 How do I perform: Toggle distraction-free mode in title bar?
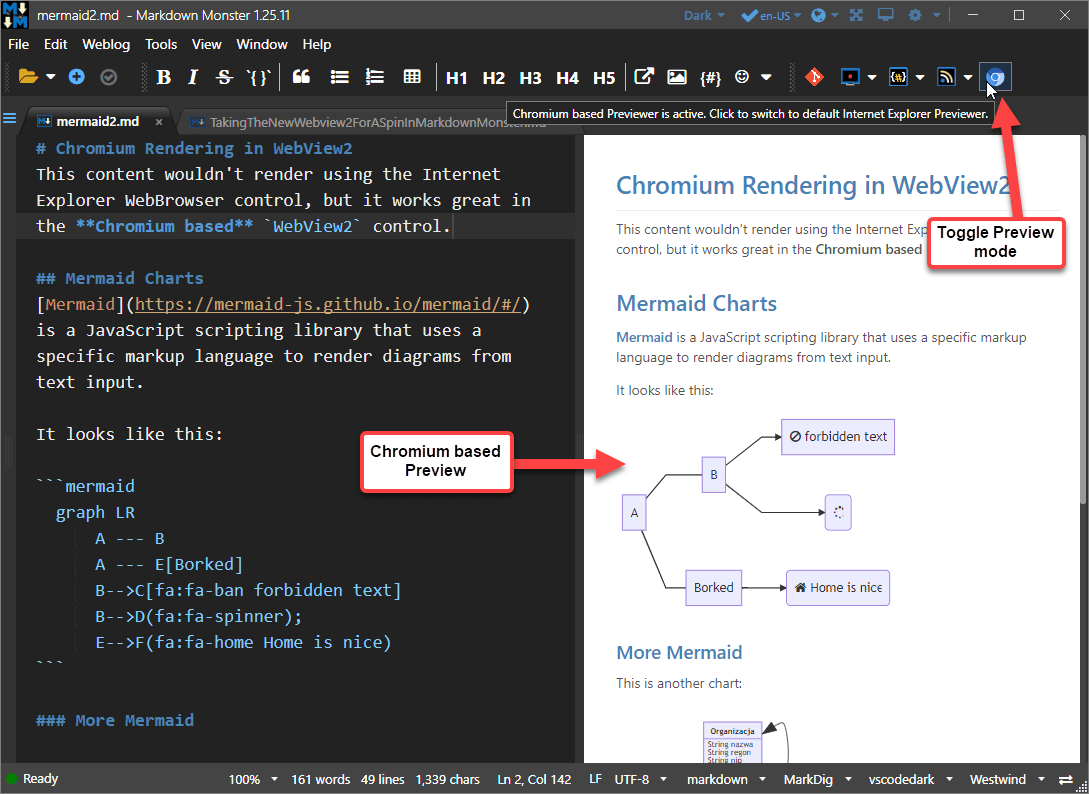coord(856,15)
